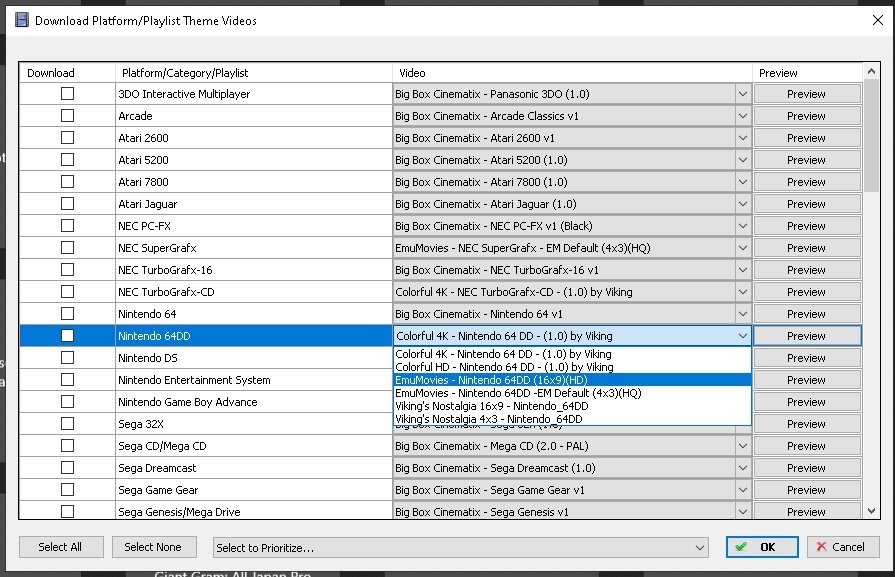Select the NEC TurboGrafx-16 platform cell
This screenshot has height=577, width=895.
pos(254,270)
